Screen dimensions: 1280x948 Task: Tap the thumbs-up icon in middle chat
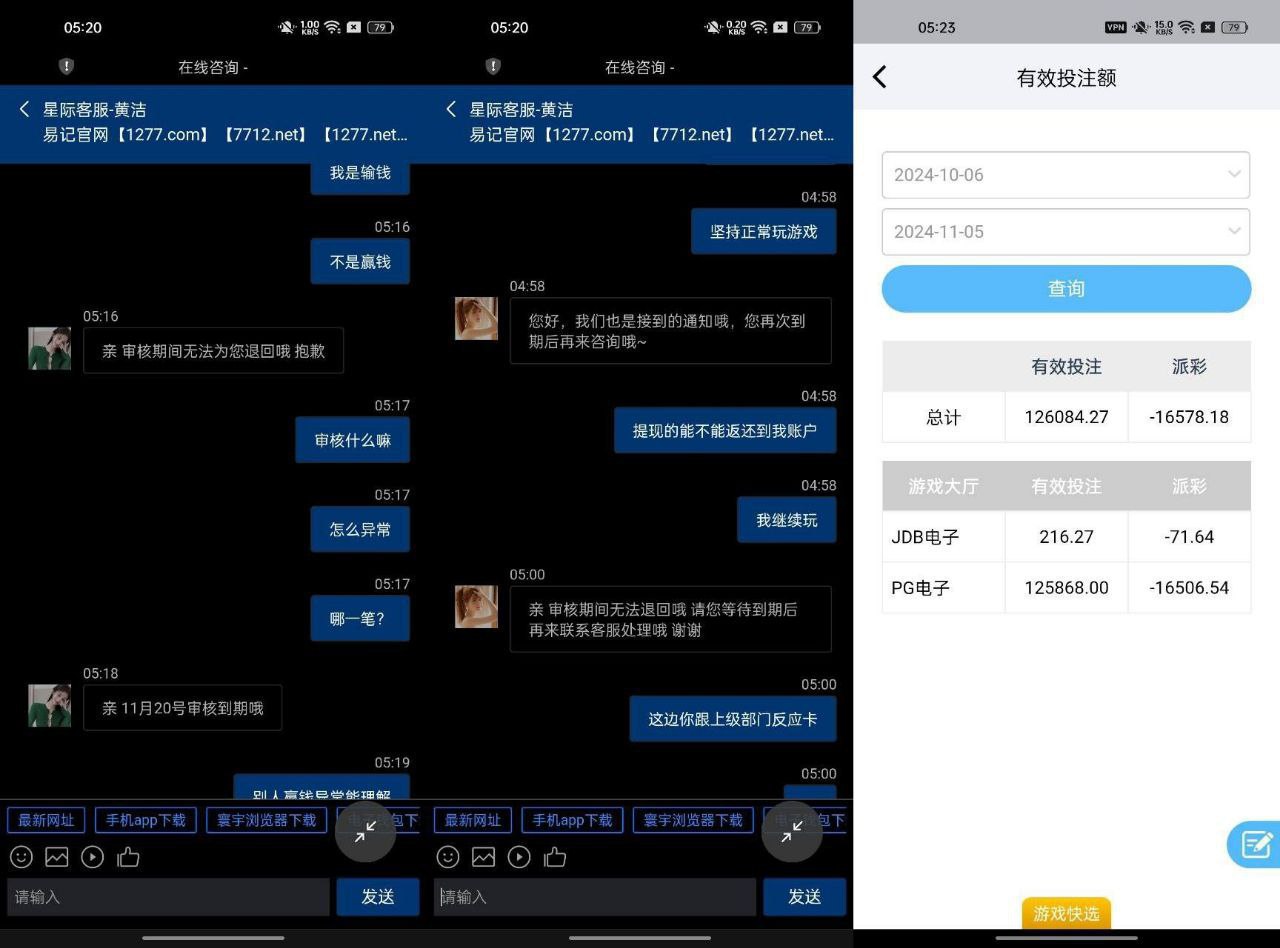(555, 857)
